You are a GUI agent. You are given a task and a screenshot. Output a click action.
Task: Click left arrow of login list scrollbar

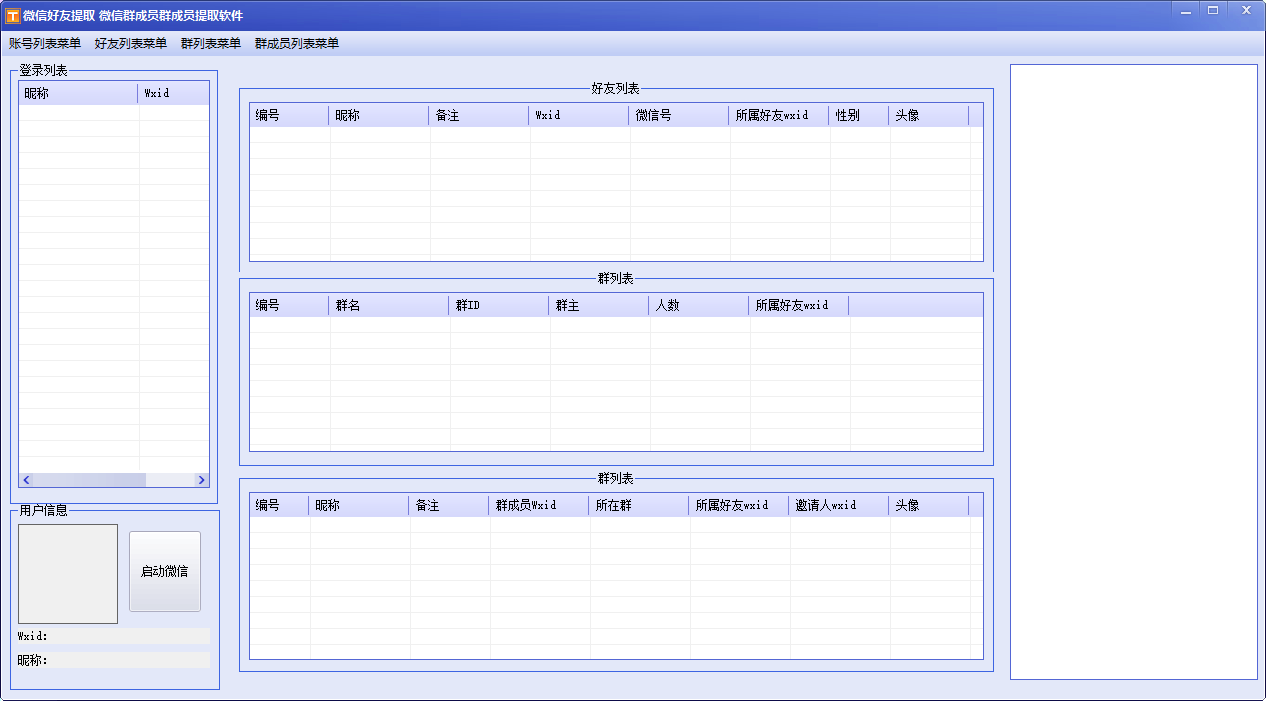pos(27,480)
